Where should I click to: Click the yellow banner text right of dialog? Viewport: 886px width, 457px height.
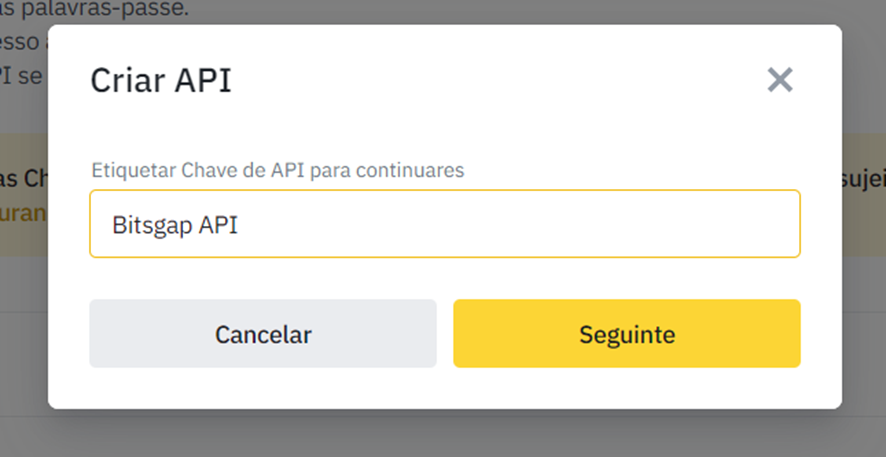coord(863,178)
